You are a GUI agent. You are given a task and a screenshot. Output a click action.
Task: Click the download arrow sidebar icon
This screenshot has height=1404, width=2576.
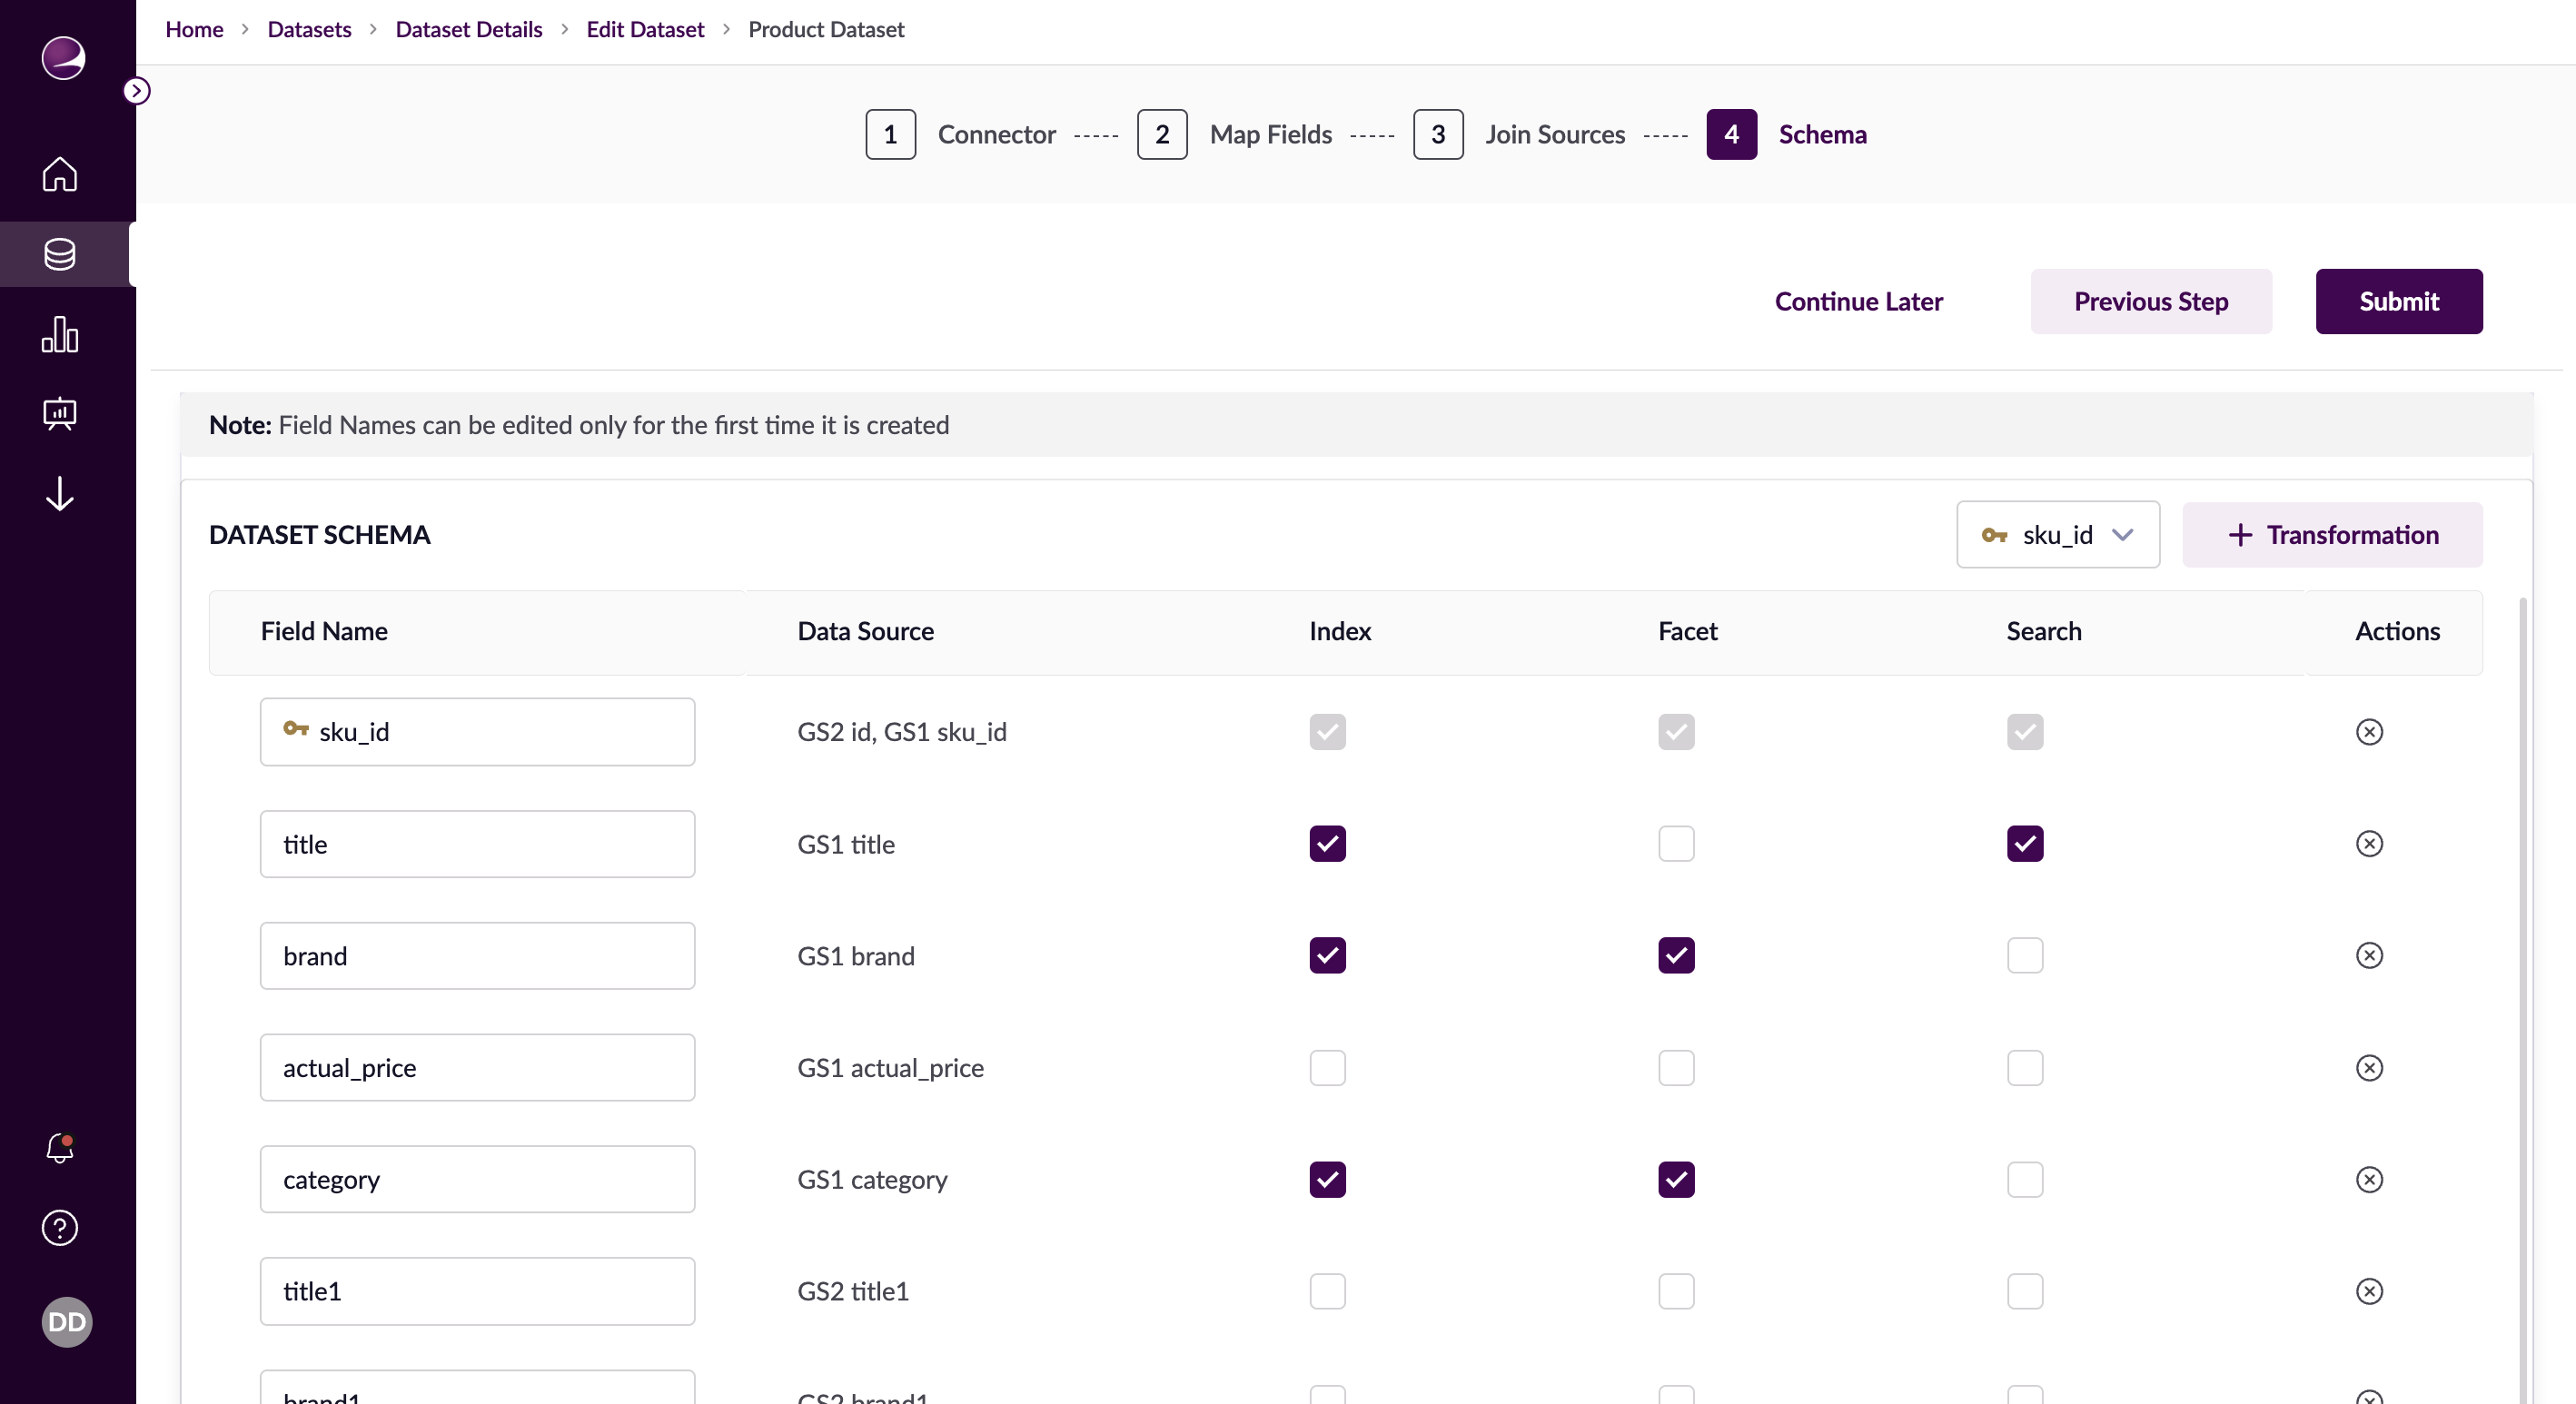(60, 494)
